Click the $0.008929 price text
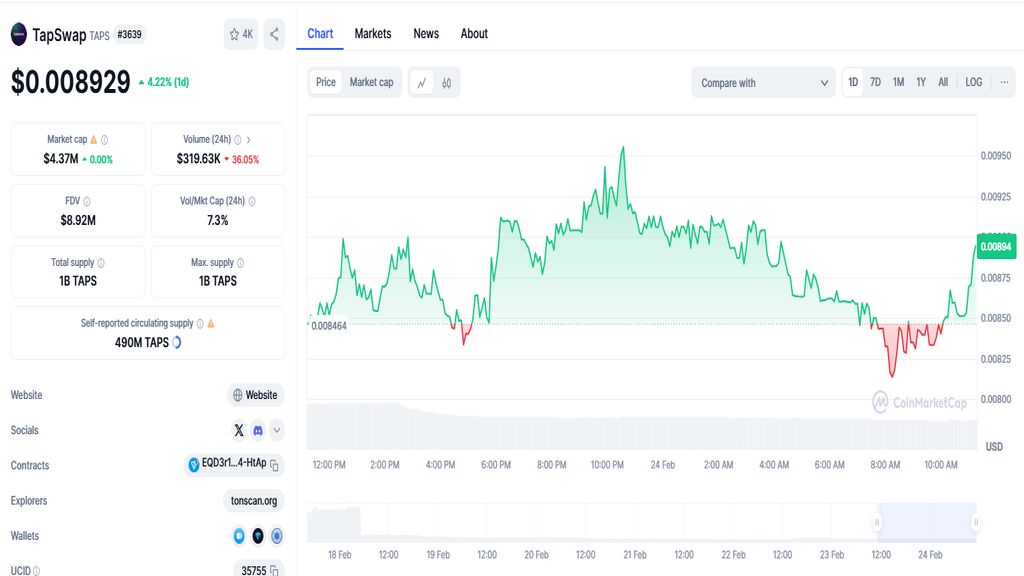Viewport: 1024px width, 576px height. [71, 82]
